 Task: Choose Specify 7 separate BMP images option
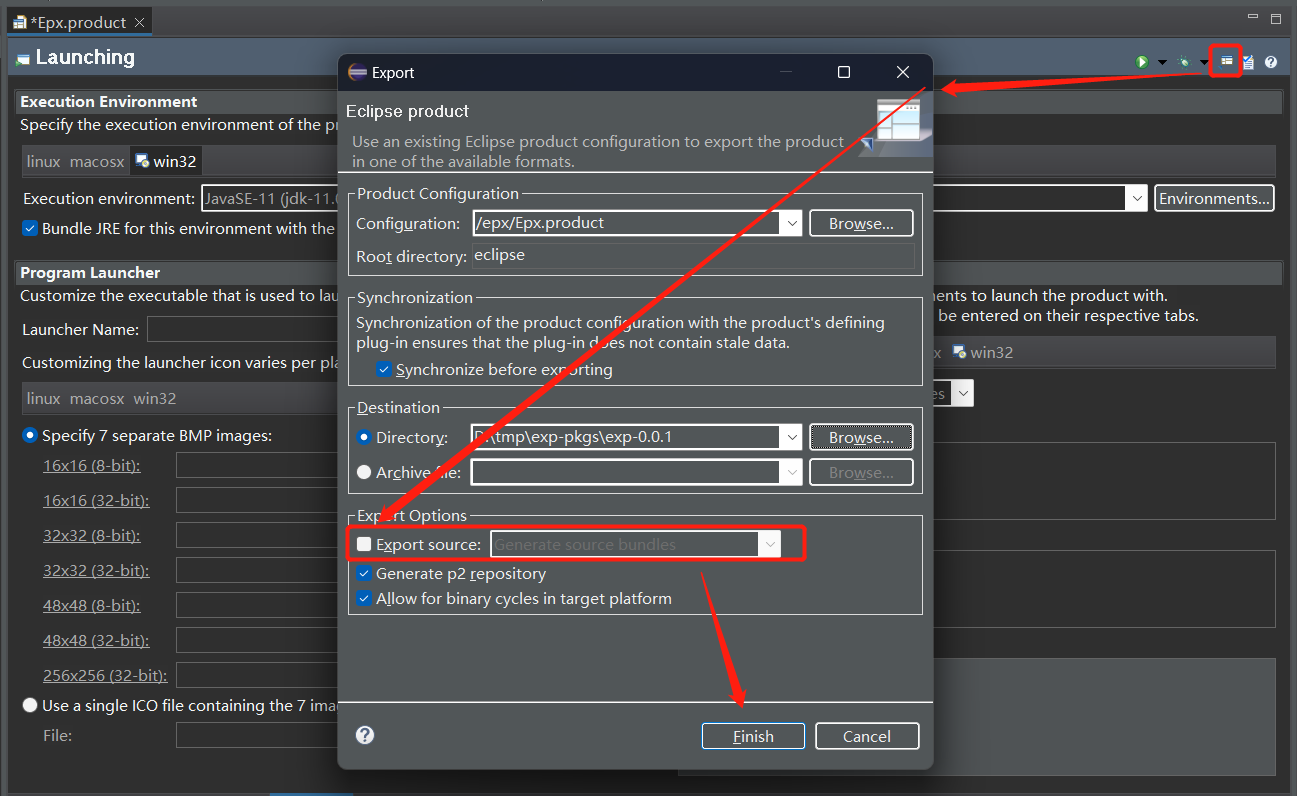pyautogui.click(x=30, y=435)
